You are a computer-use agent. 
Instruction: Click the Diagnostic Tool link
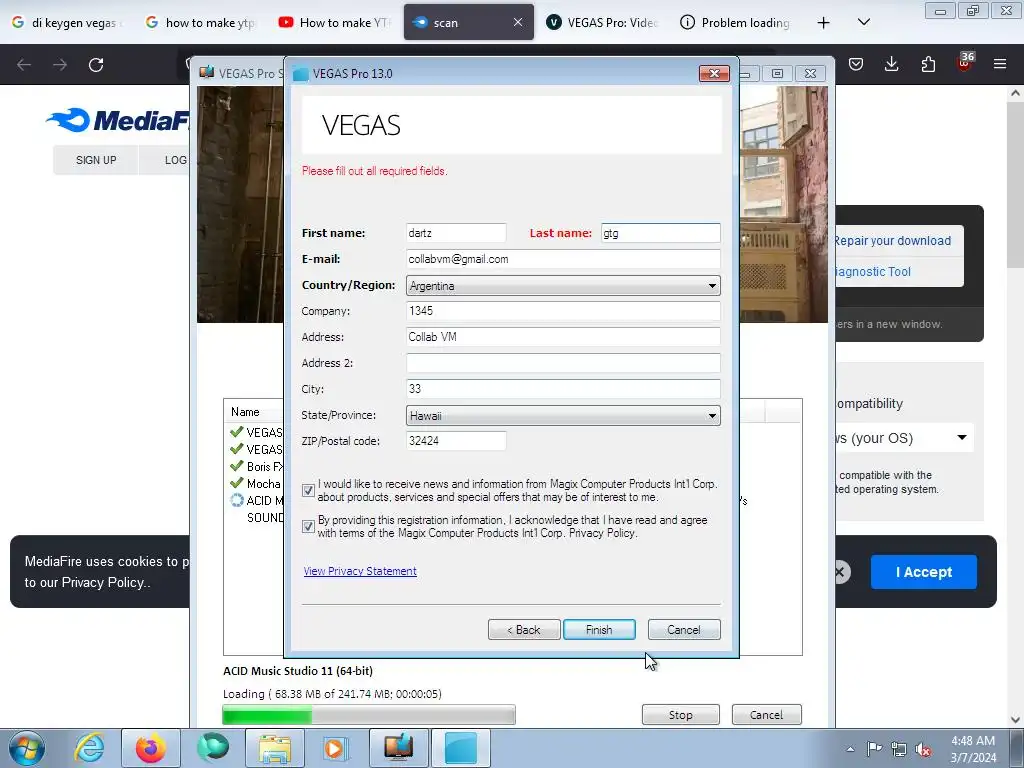click(x=873, y=272)
